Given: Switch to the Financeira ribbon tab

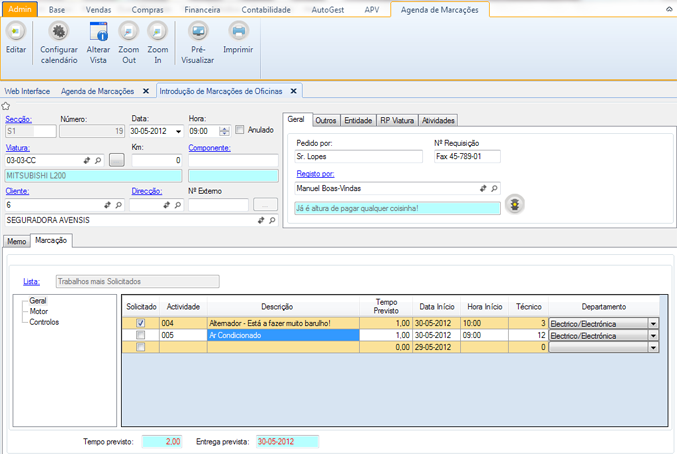Looking at the screenshot, I should [x=202, y=8].
